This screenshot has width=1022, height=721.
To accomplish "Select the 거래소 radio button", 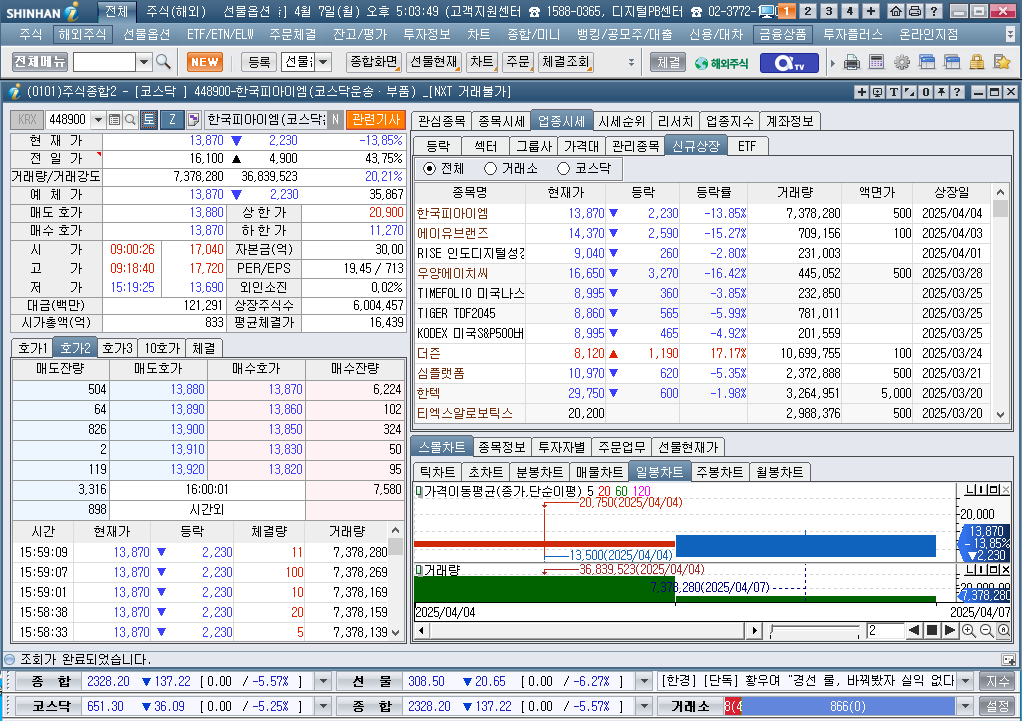I will 491,169.
